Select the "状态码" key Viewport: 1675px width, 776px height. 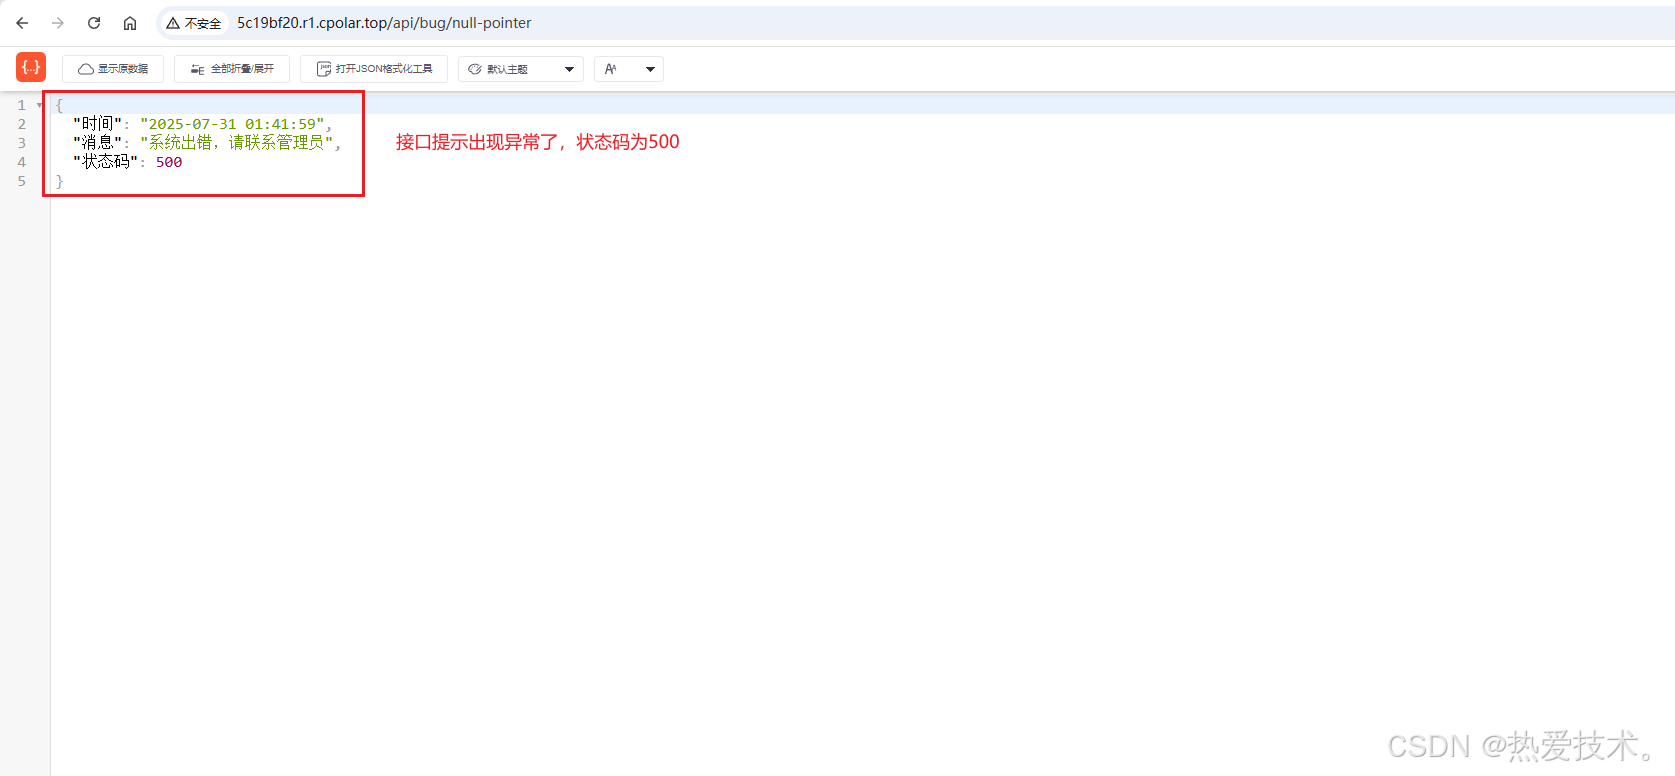point(105,162)
